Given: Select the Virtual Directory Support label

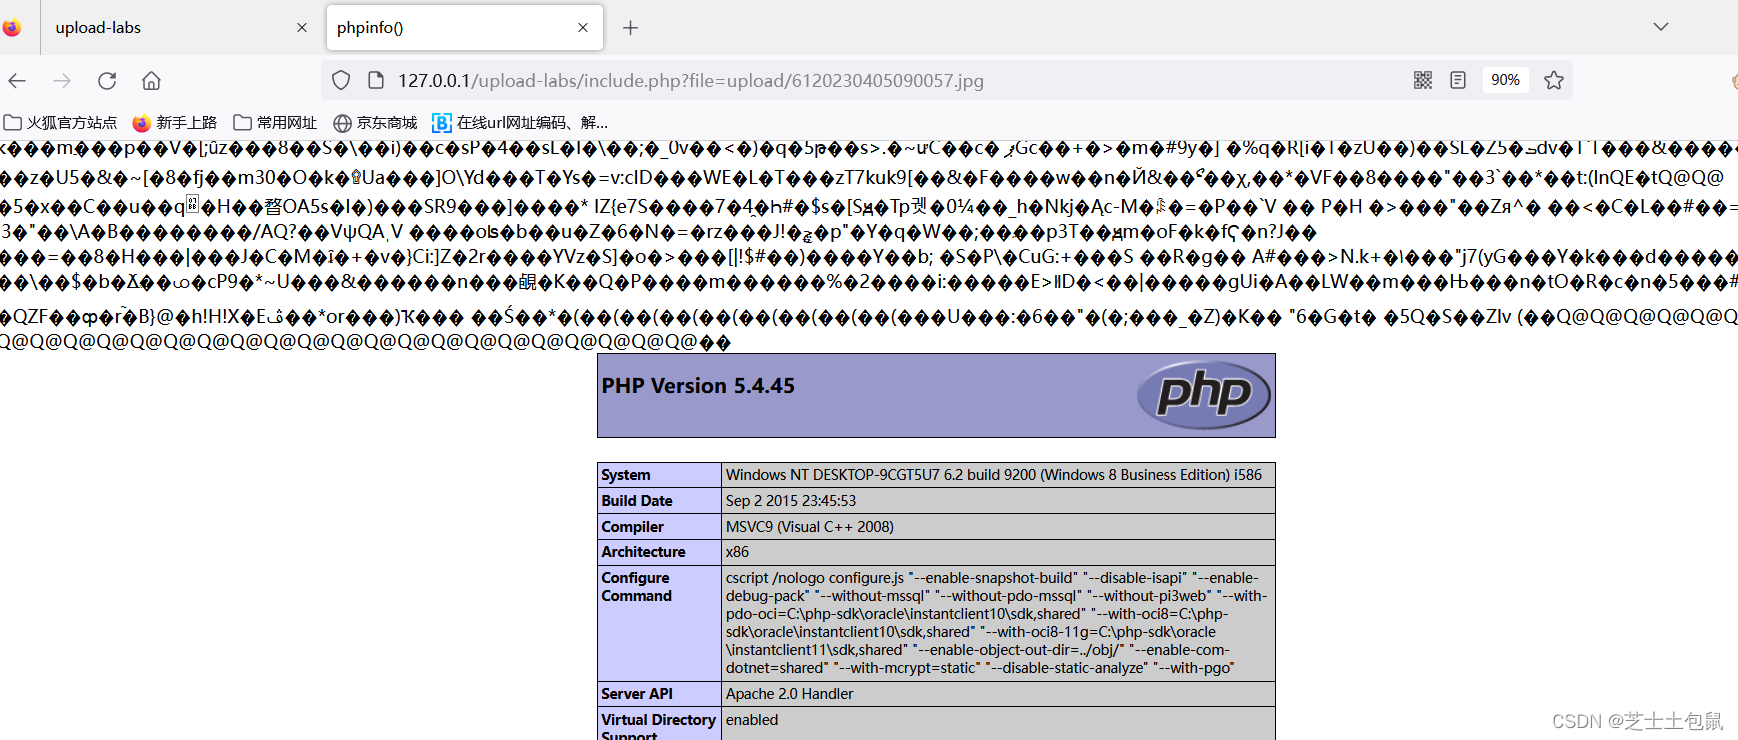Looking at the screenshot, I should [658, 726].
